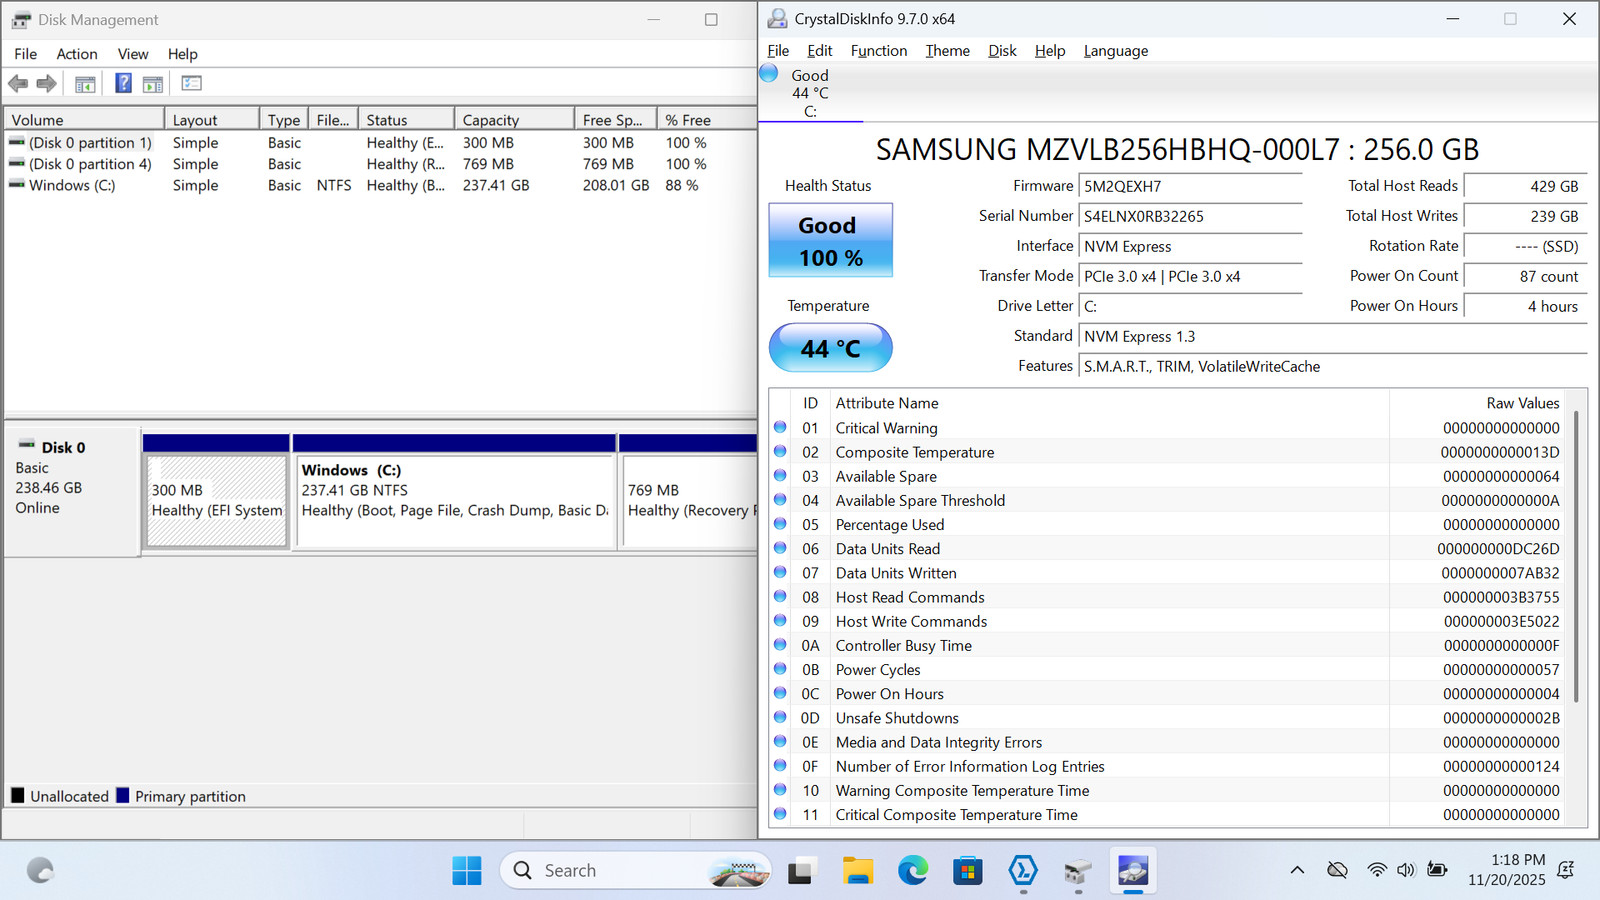Open File menu in CrystalDiskInfo
This screenshot has height=900, width=1600.
tap(778, 51)
